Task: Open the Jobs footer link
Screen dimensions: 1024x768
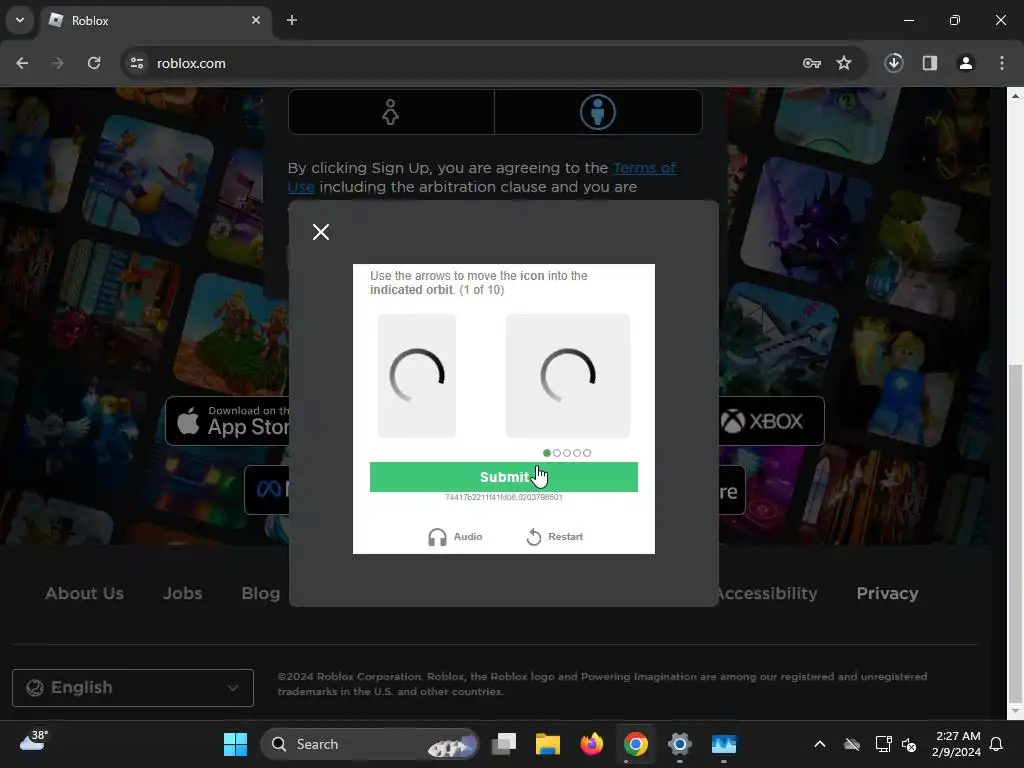Action: tap(182, 593)
